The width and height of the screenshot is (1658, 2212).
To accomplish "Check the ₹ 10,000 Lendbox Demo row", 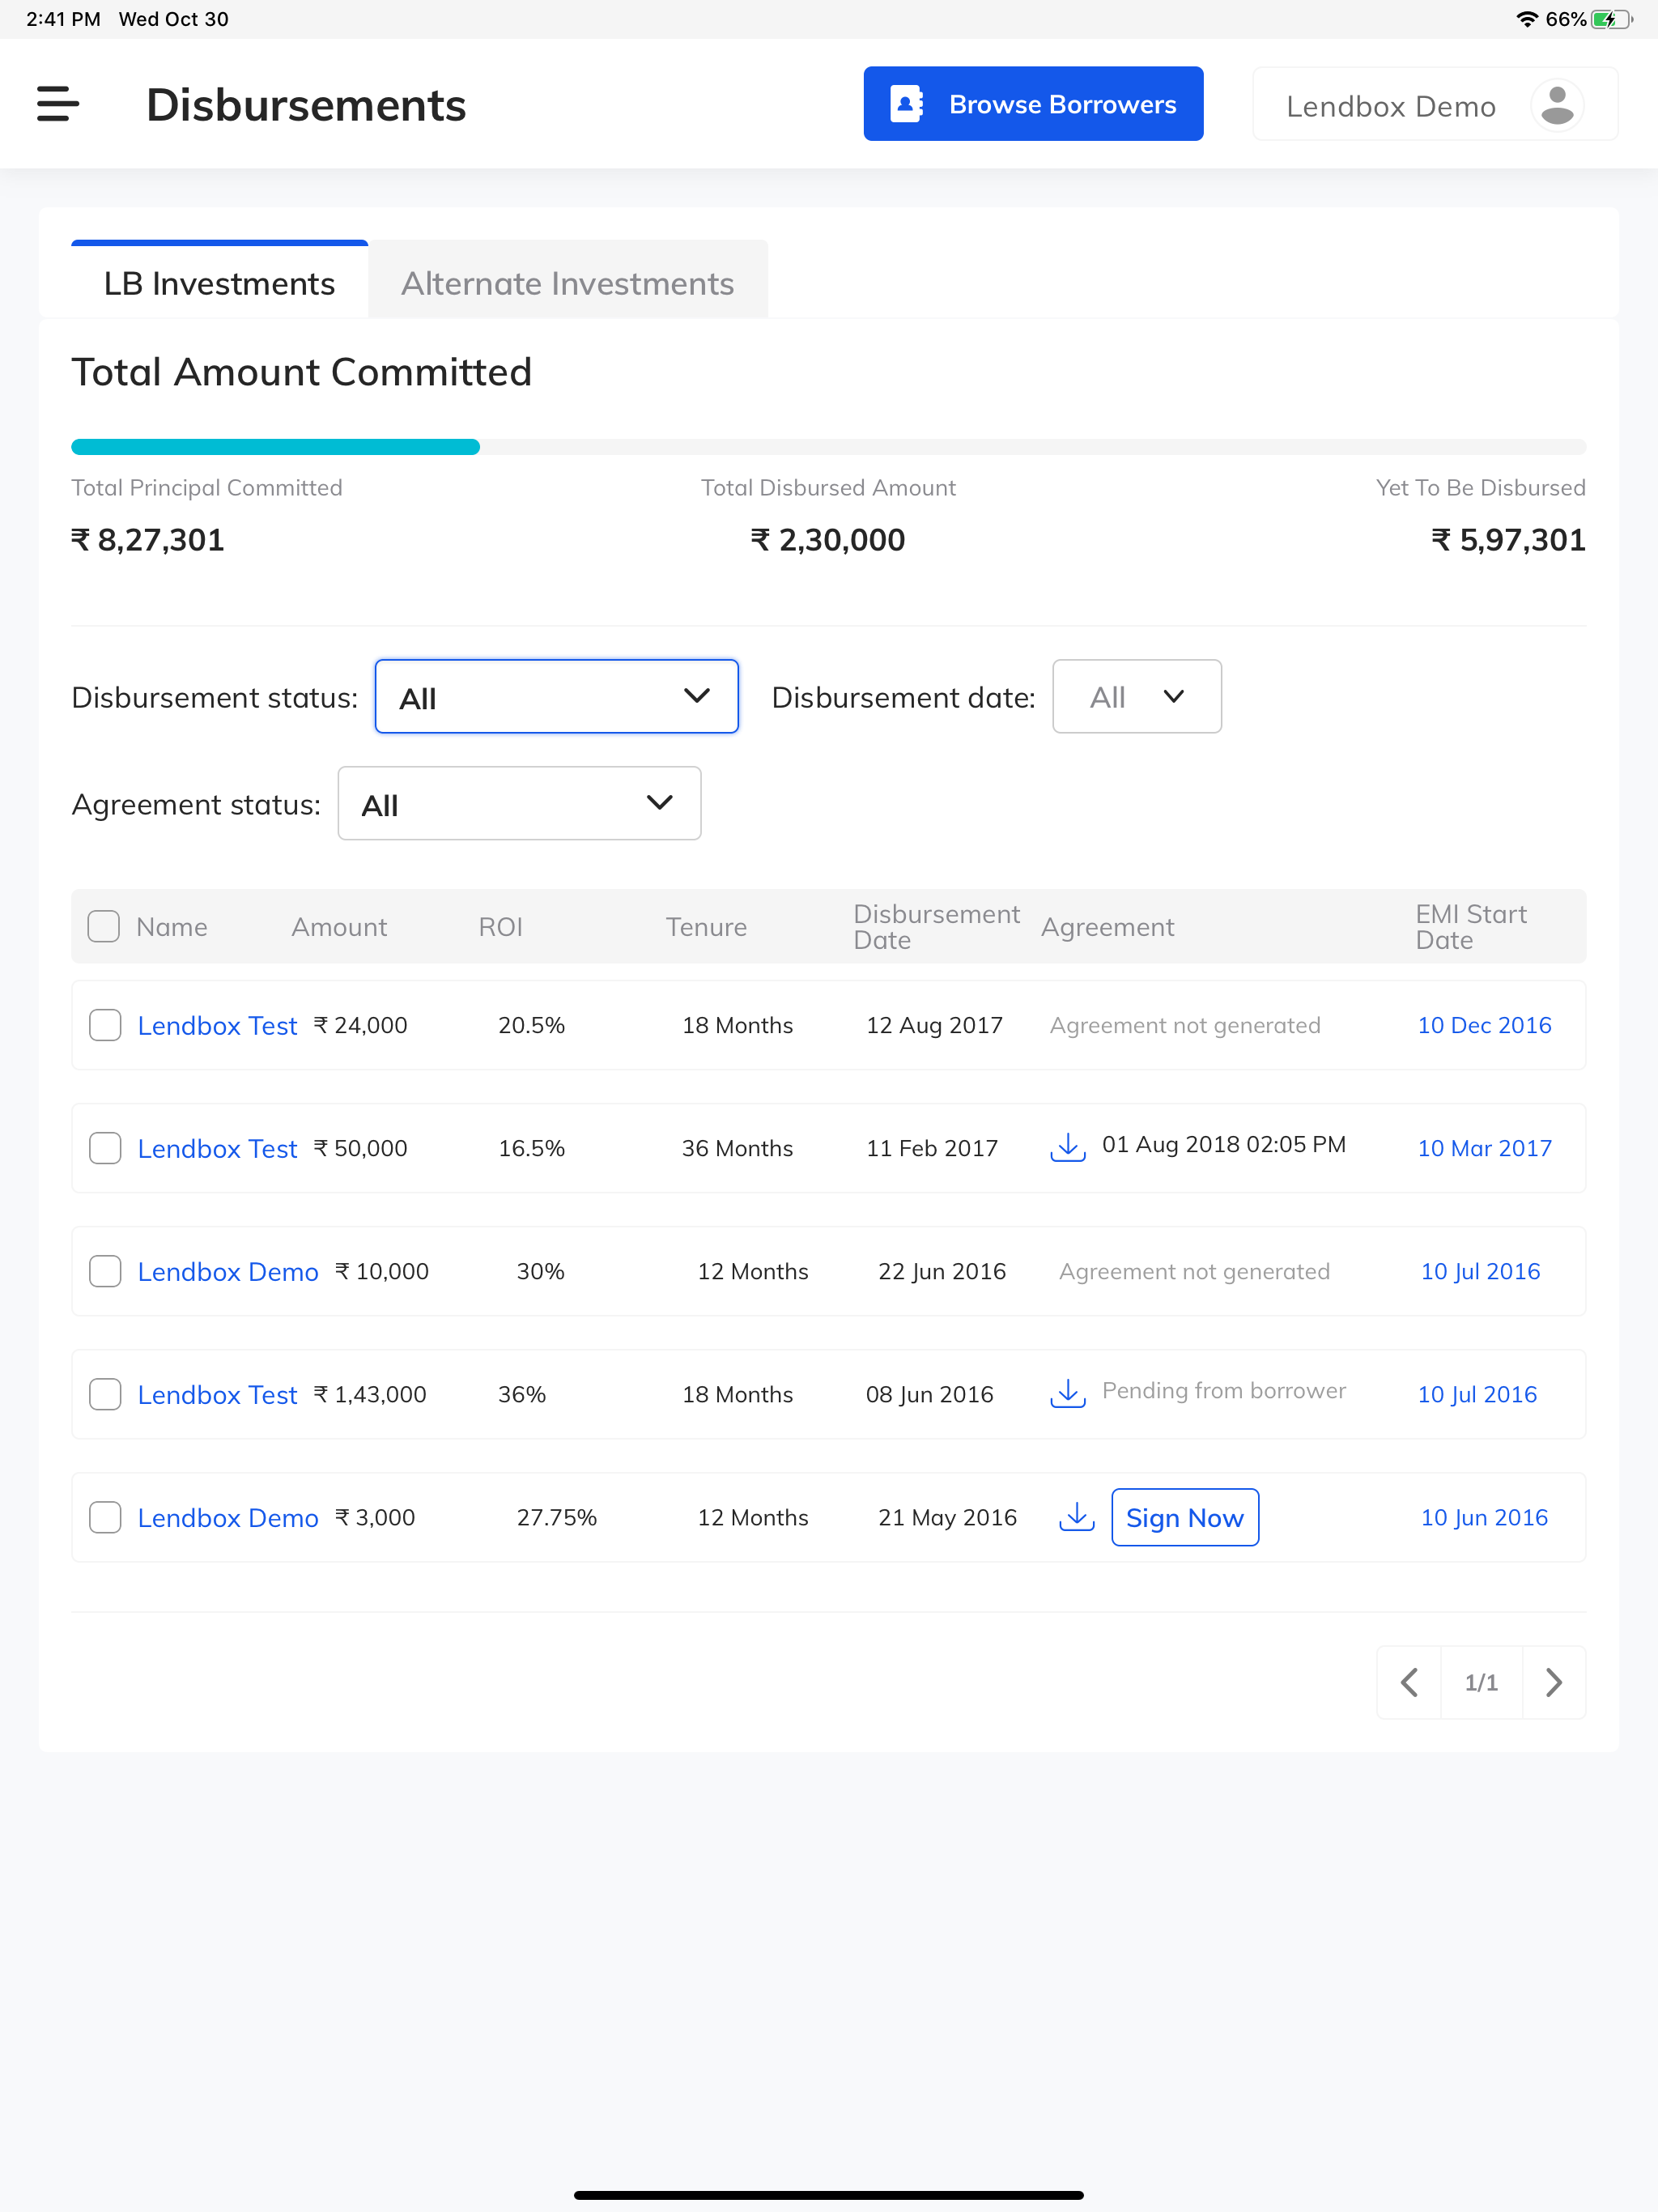I will pyautogui.click(x=105, y=1271).
